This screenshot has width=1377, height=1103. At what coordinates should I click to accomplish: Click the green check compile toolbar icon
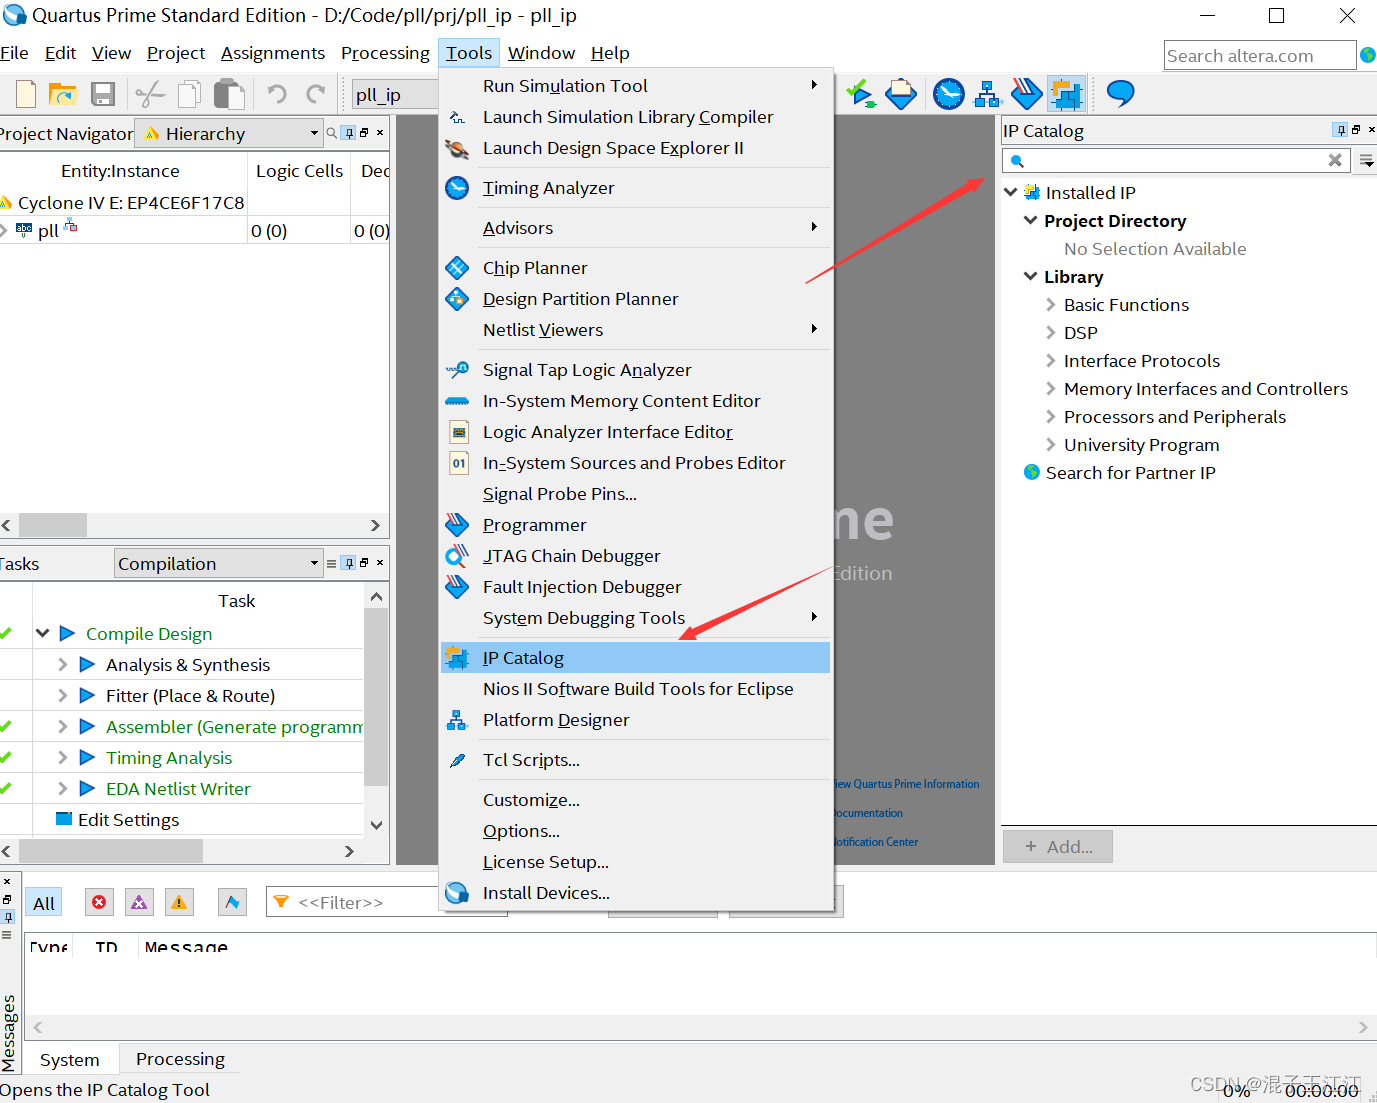(860, 94)
